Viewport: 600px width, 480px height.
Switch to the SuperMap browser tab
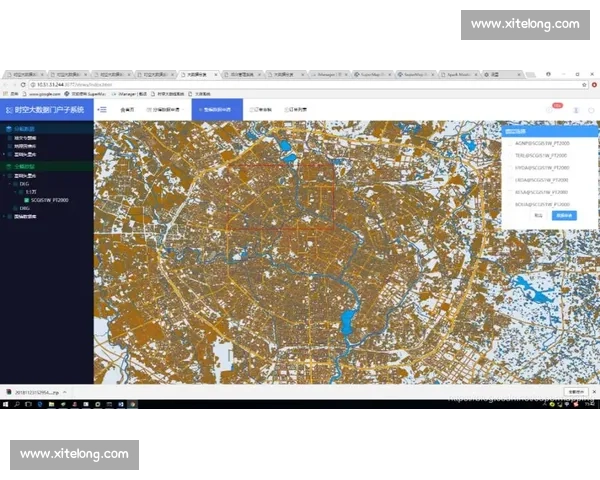click(375, 74)
